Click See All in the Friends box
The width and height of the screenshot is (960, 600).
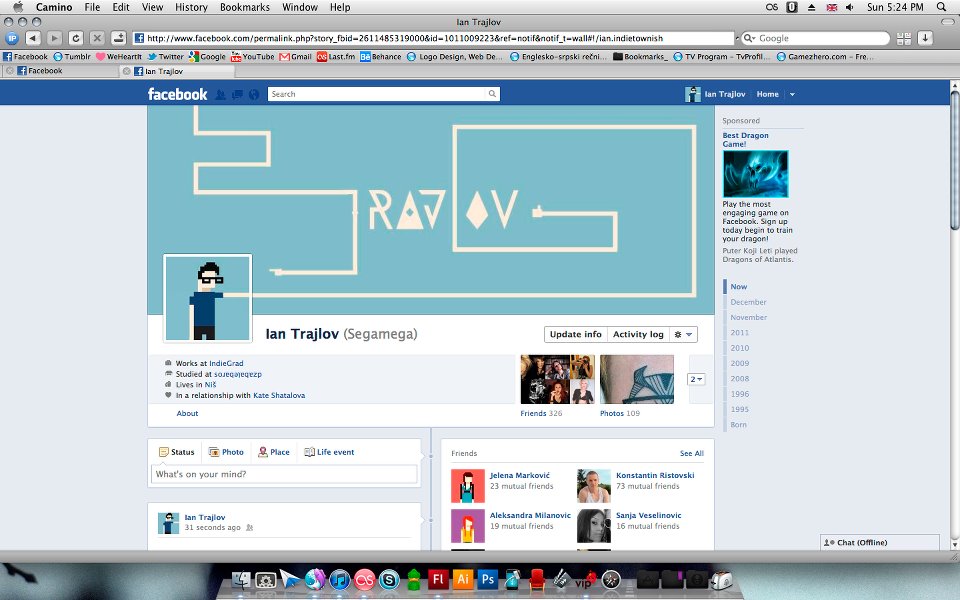pos(691,453)
